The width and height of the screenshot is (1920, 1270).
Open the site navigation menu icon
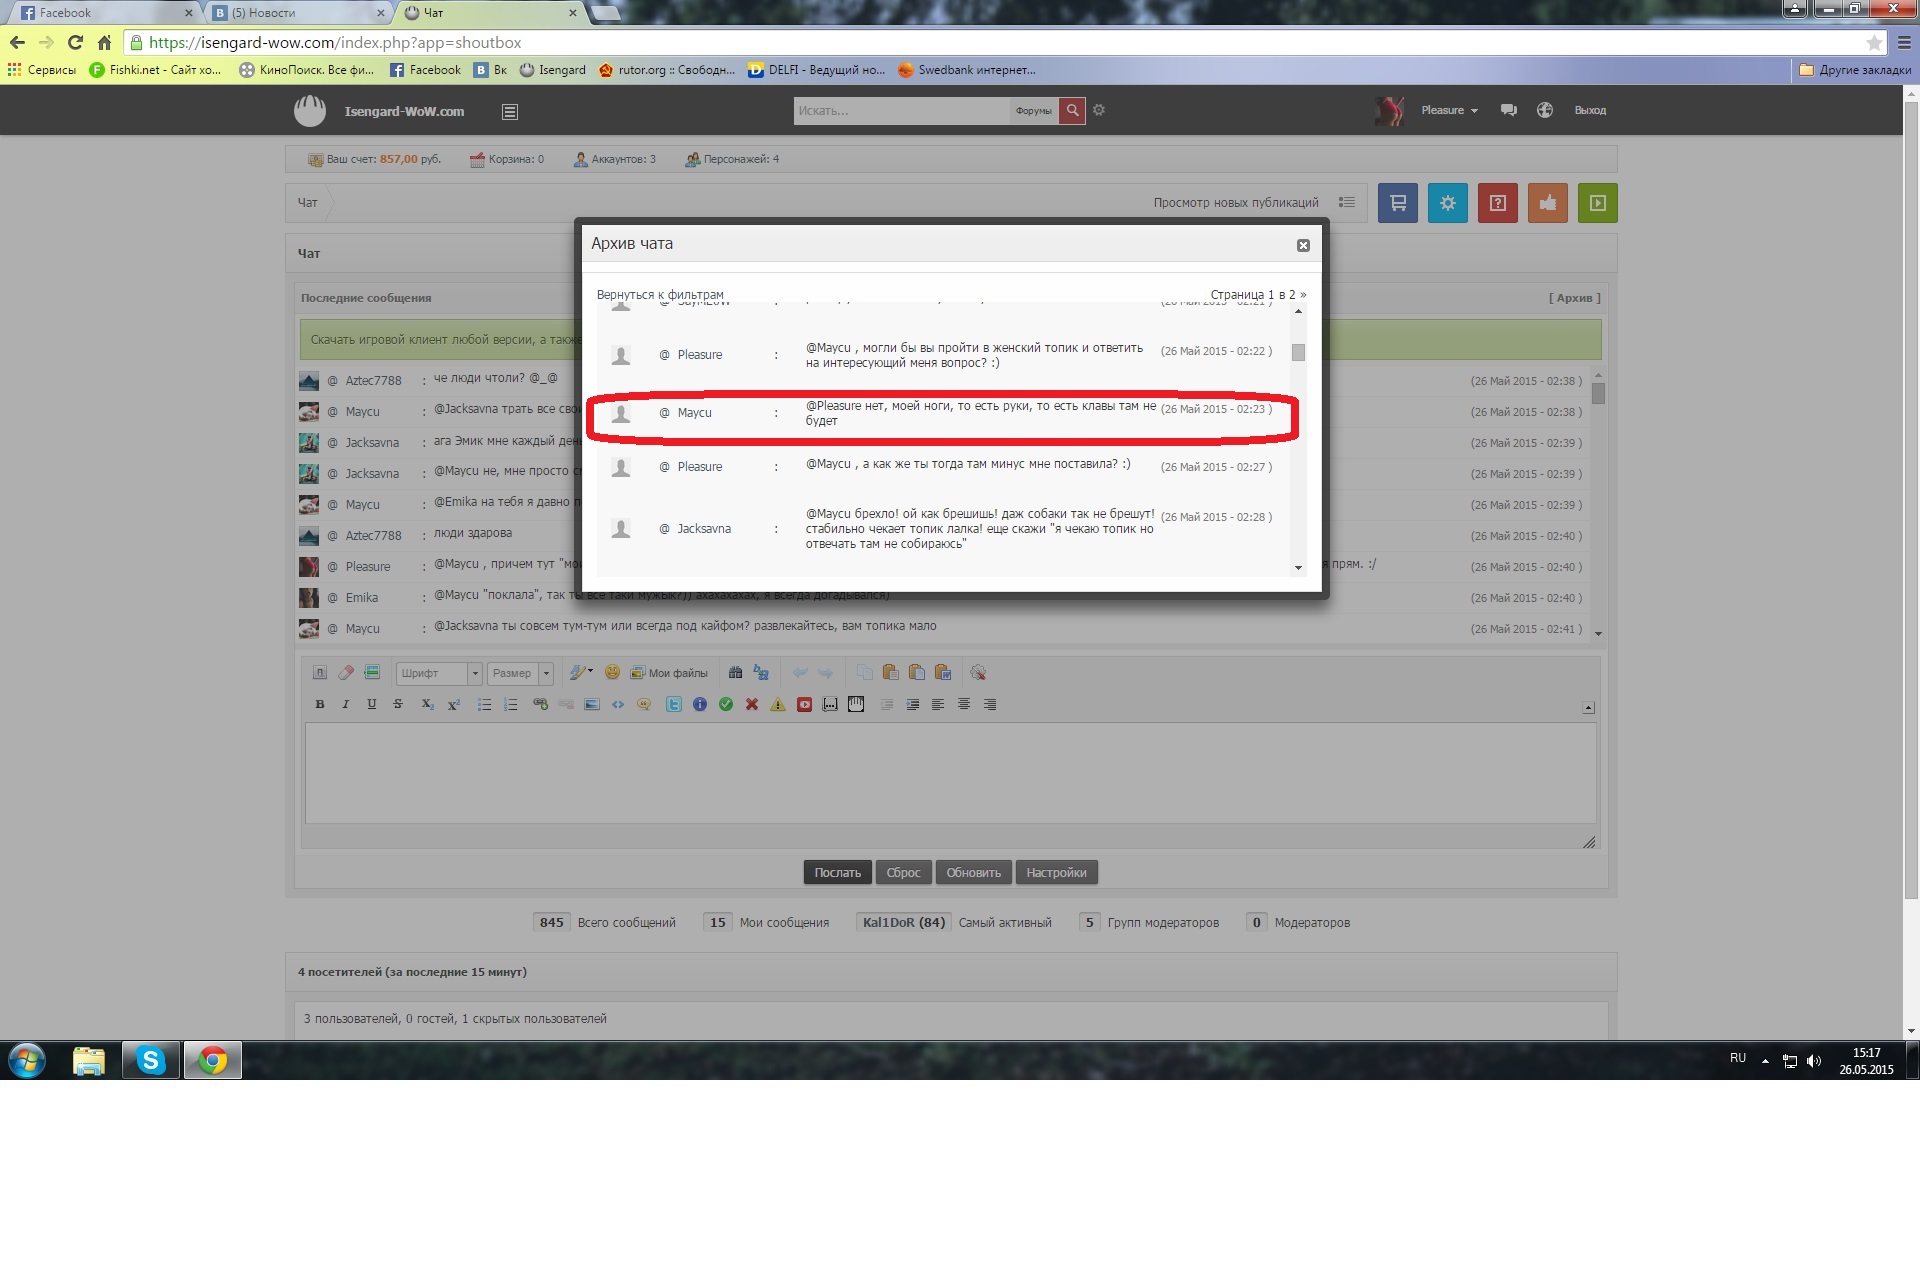[510, 112]
